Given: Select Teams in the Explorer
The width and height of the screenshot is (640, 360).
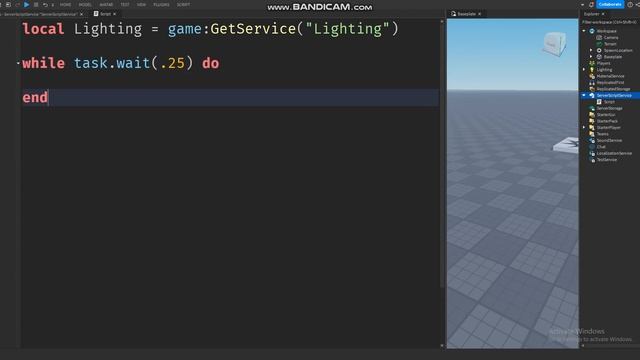Looking at the screenshot, I should tap(602, 134).
